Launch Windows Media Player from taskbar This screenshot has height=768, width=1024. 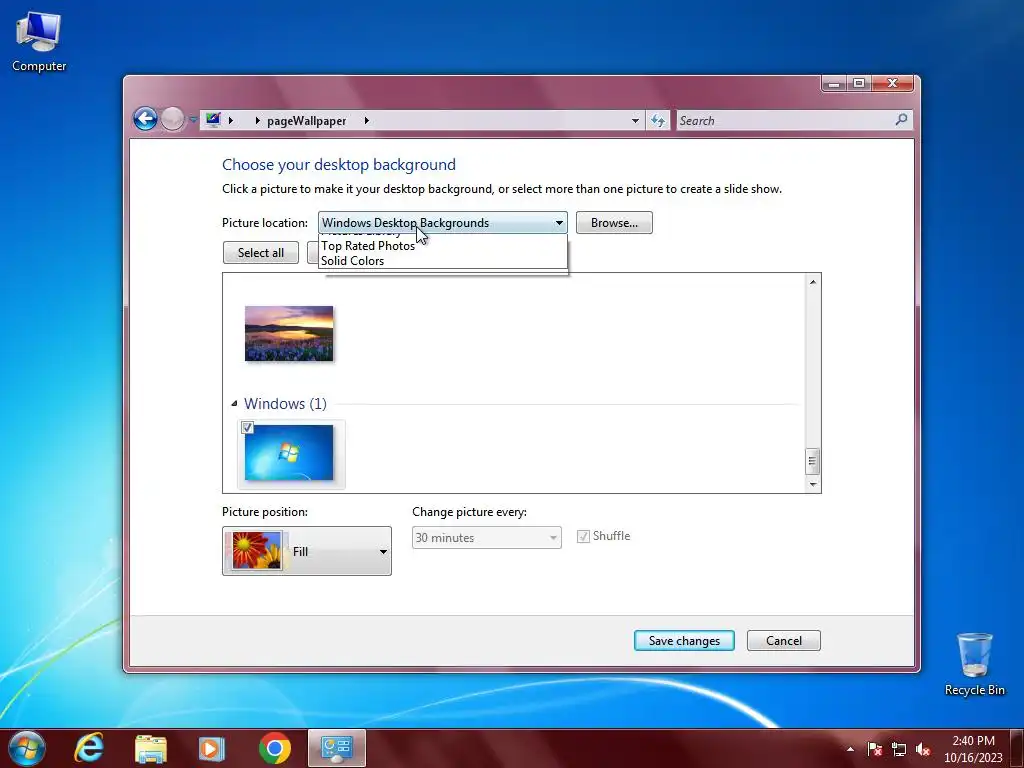click(x=212, y=748)
